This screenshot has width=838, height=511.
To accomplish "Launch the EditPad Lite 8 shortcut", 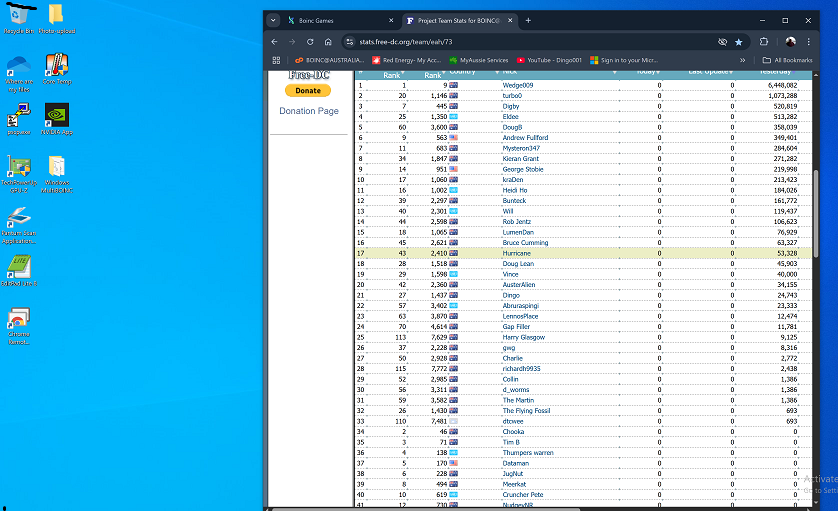I will click(x=19, y=270).
